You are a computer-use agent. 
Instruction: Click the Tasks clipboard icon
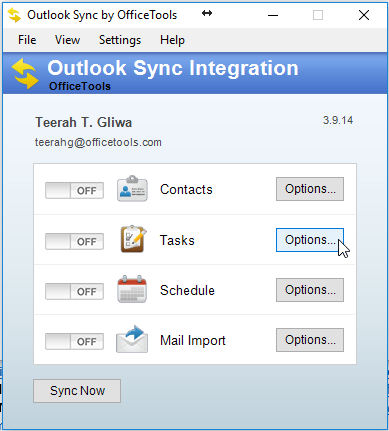(133, 239)
